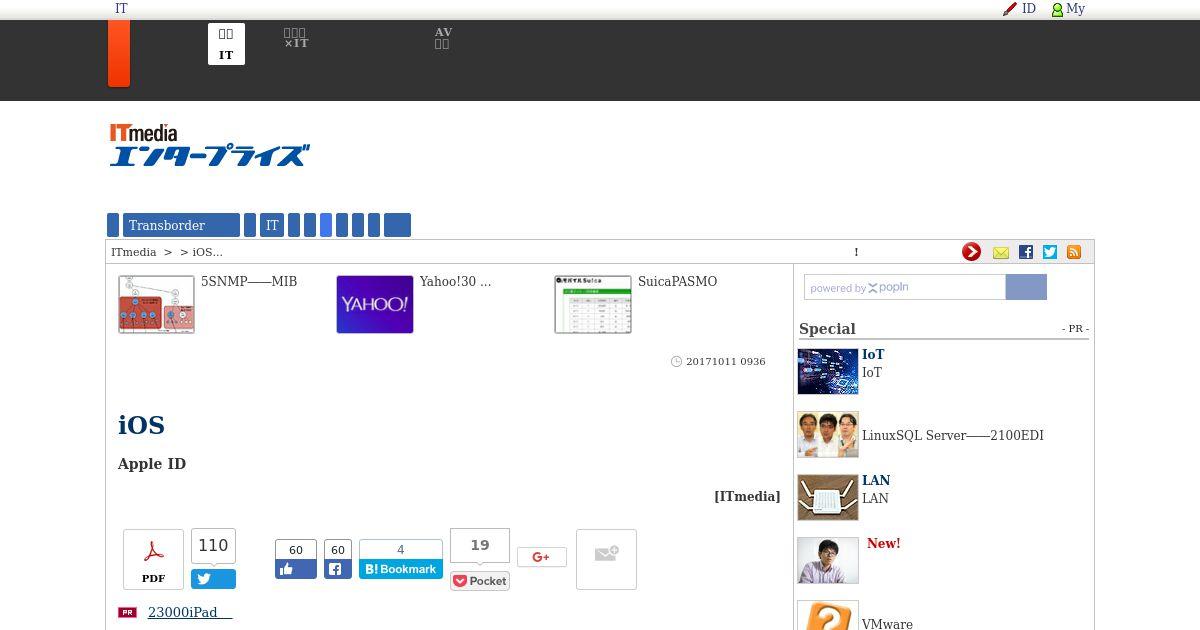
Task: Click the IT link at top left
Action: click(x=121, y=8)
